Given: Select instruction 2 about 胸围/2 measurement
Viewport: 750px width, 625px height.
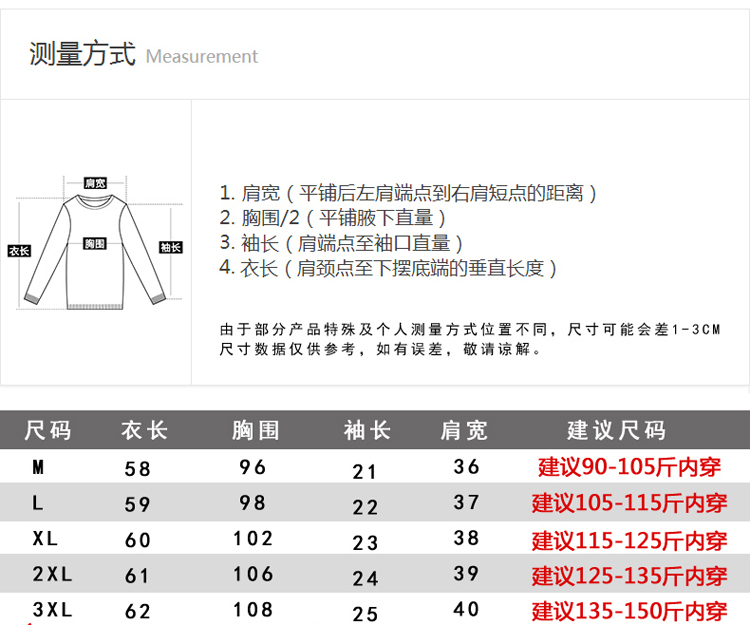Looking at the screenshot, I should click(x=332, y=218).
